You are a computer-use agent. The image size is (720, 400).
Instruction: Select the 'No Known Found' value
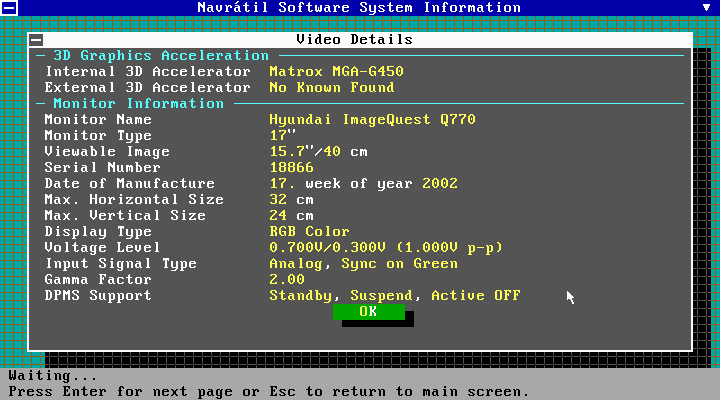coord(332,88)
